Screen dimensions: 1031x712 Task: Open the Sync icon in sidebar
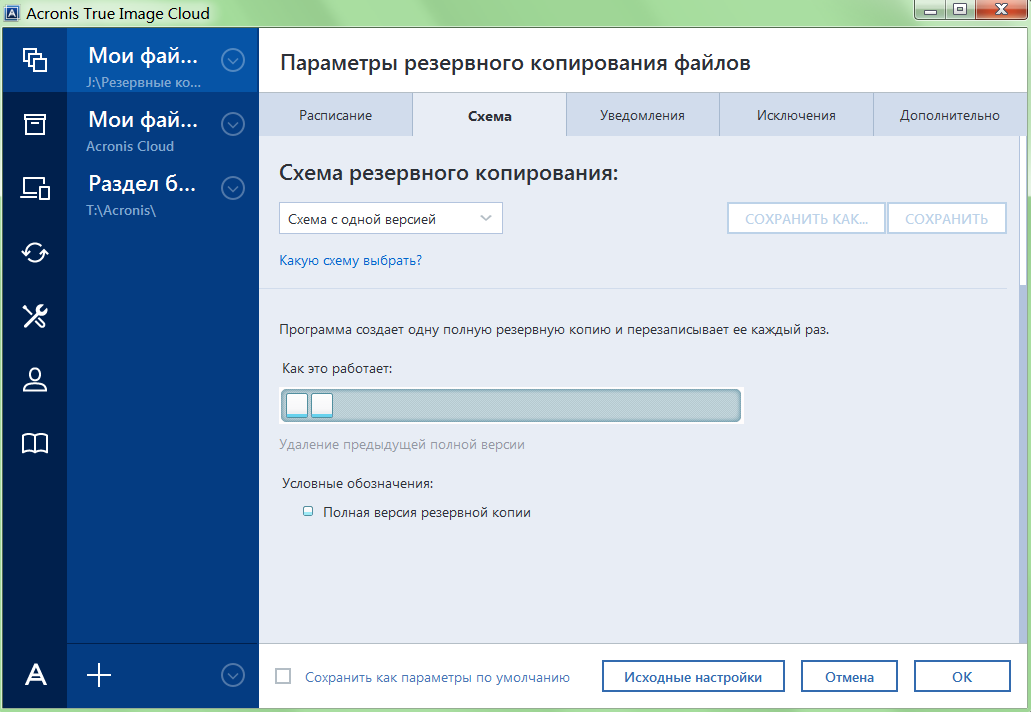point(35,252)
